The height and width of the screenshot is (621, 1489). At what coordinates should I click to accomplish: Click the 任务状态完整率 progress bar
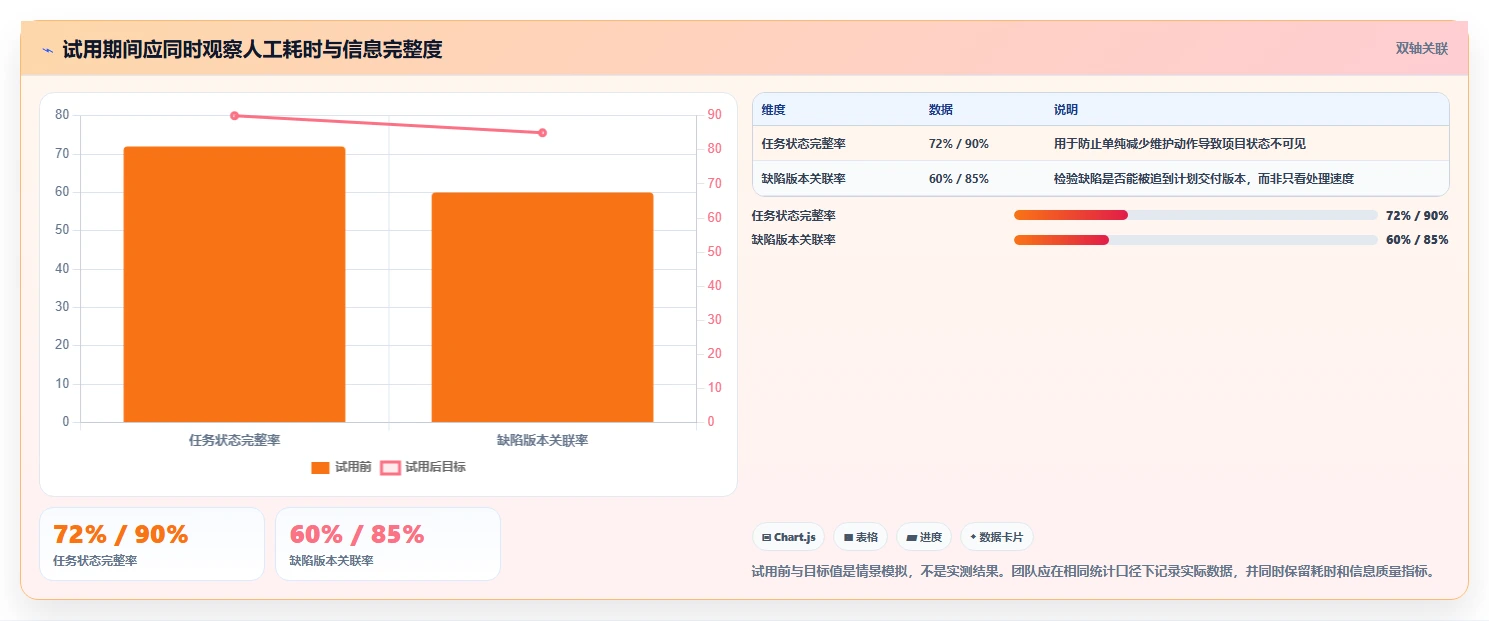point(1196,215)
